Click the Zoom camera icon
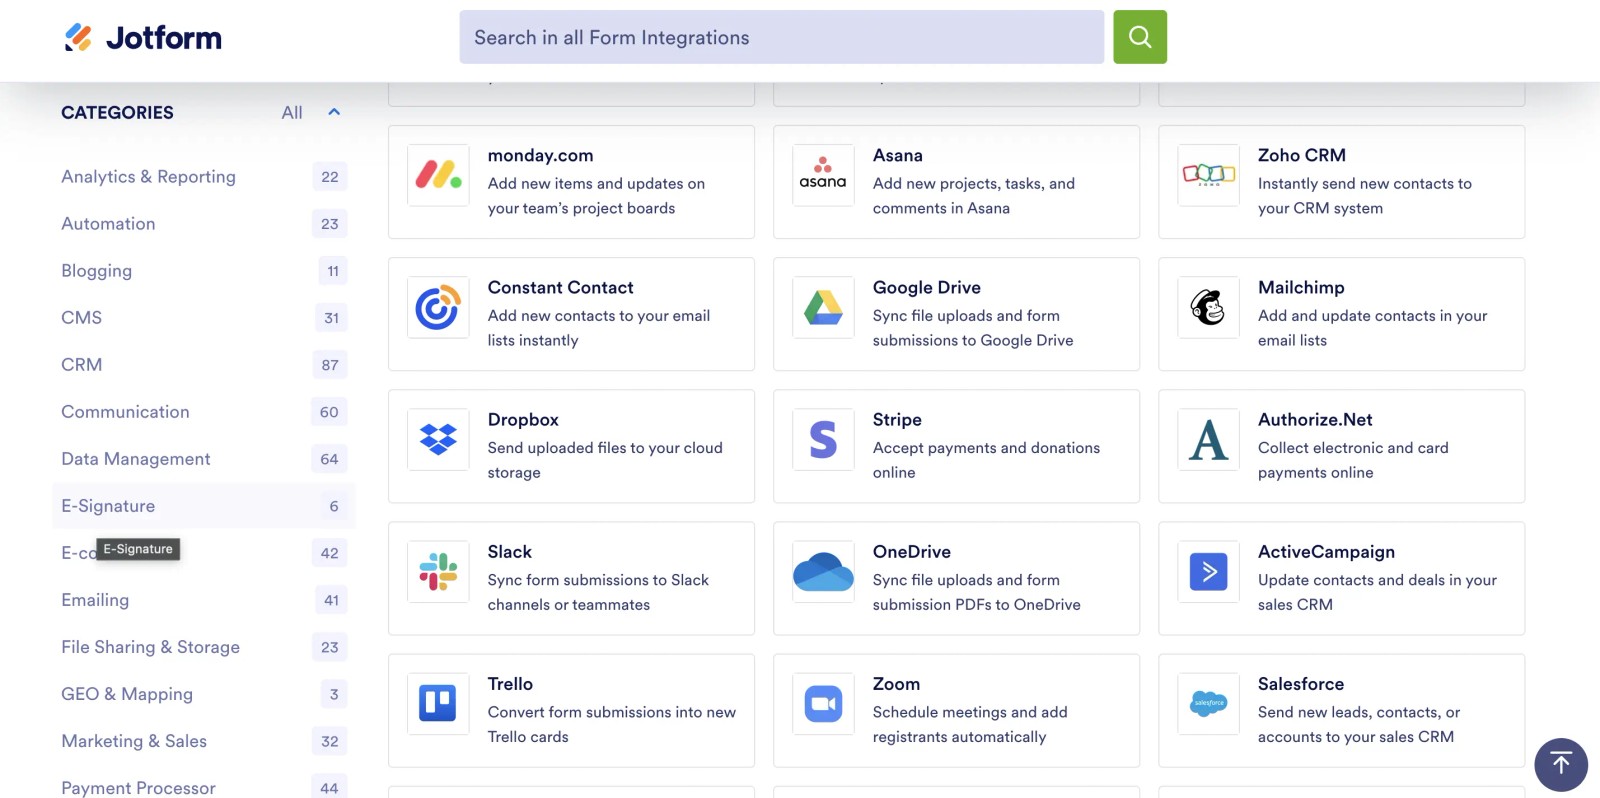1600x798 pixels. coord(823,703)
